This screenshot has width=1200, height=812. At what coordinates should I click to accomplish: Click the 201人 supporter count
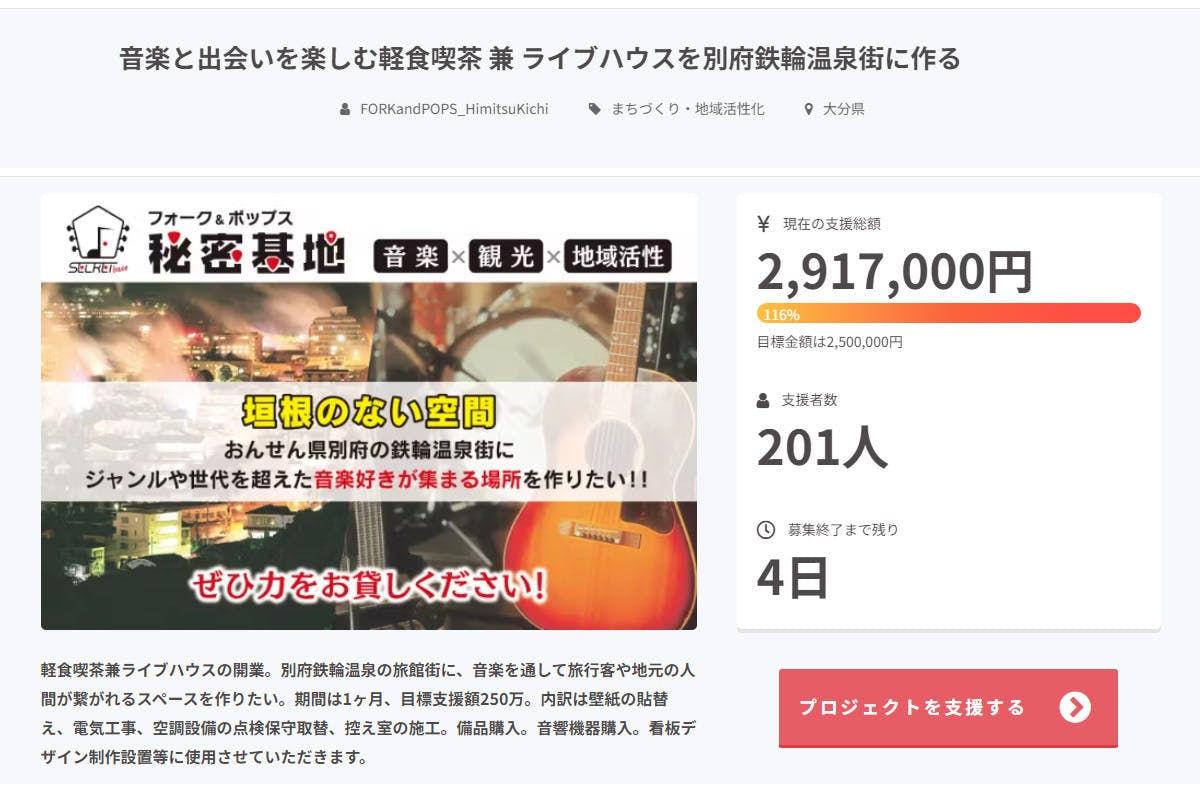point(822,447)
